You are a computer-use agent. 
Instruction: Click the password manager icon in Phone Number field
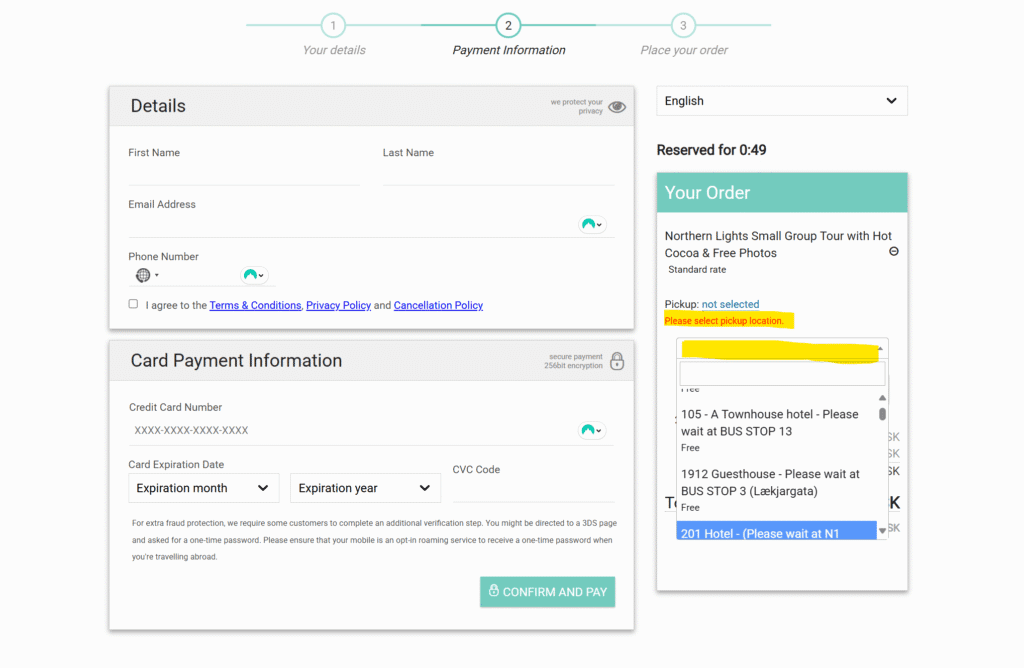click(255, 275)
